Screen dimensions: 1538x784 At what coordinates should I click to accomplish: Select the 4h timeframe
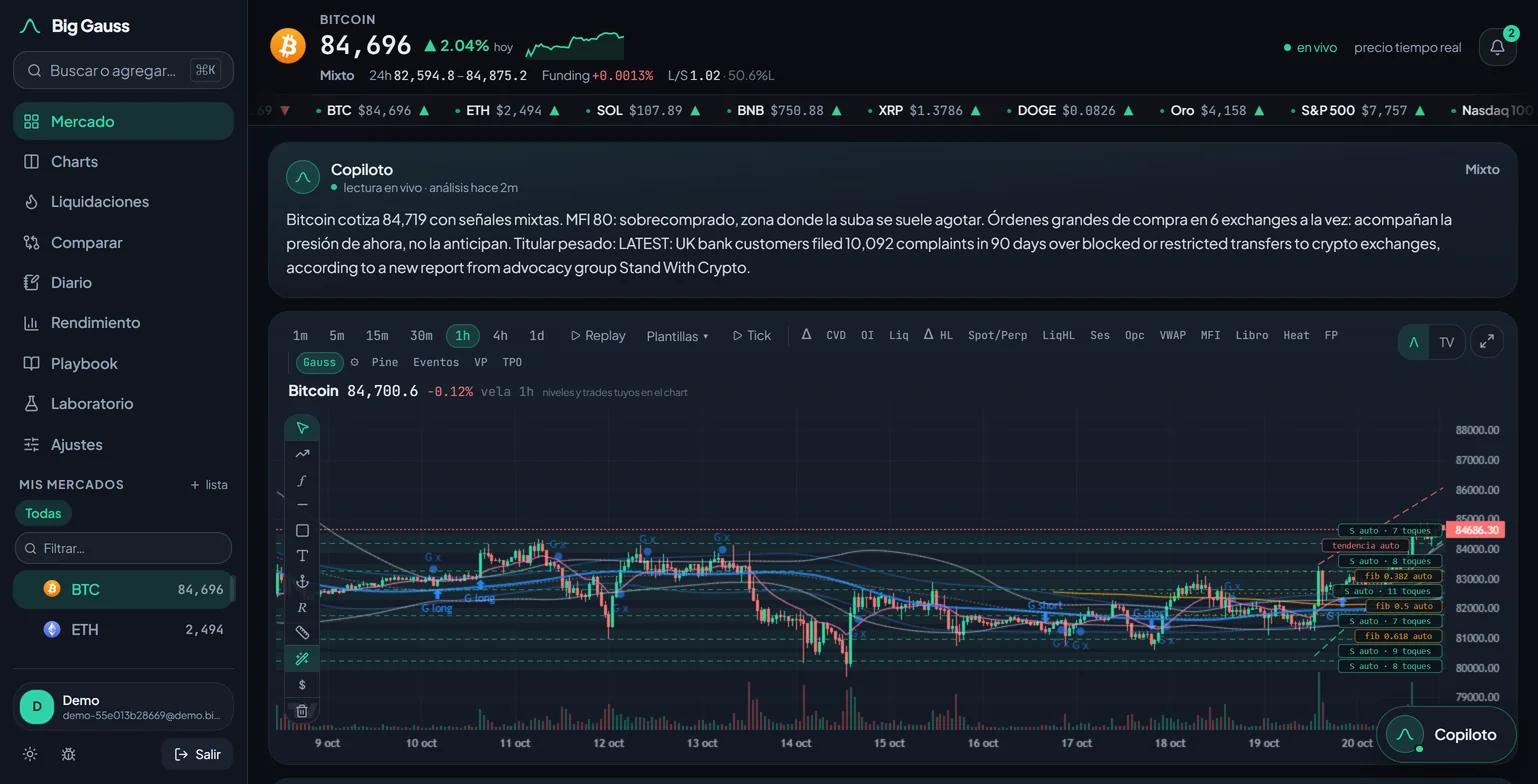pos(500,335)
